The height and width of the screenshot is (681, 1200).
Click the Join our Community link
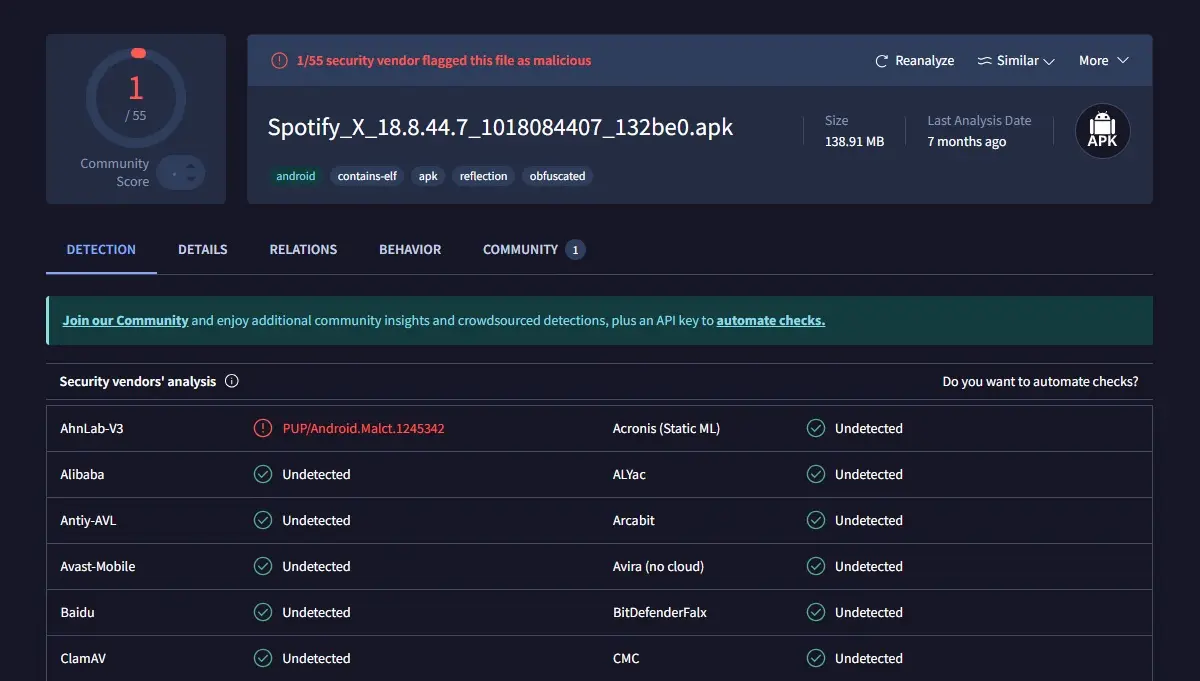pyautogui.click(x=125, y=320)
